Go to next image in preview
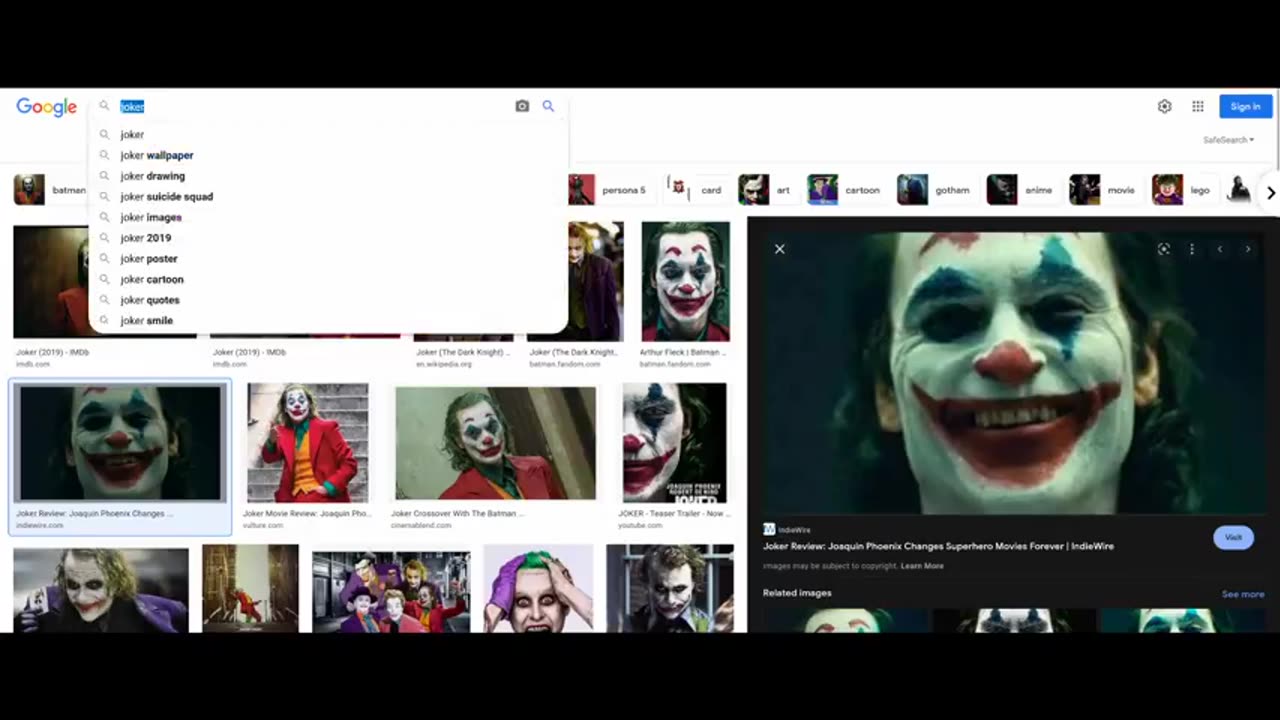 pos(1247,249)
